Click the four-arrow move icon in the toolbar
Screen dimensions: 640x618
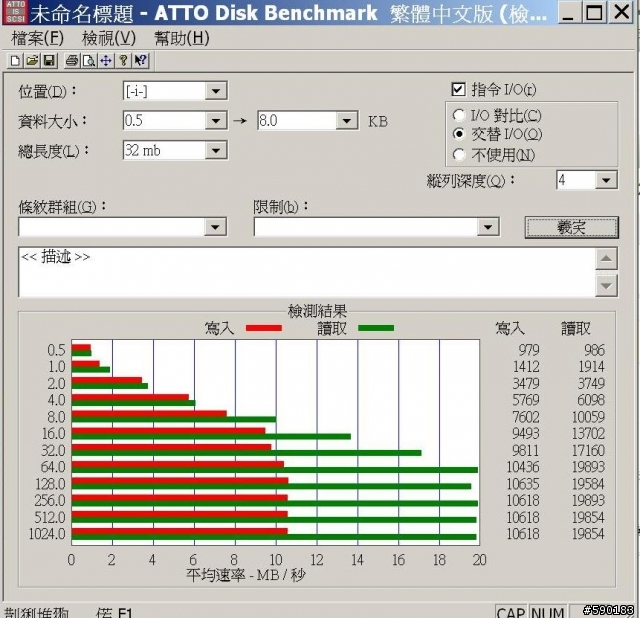tap(106, 61)
